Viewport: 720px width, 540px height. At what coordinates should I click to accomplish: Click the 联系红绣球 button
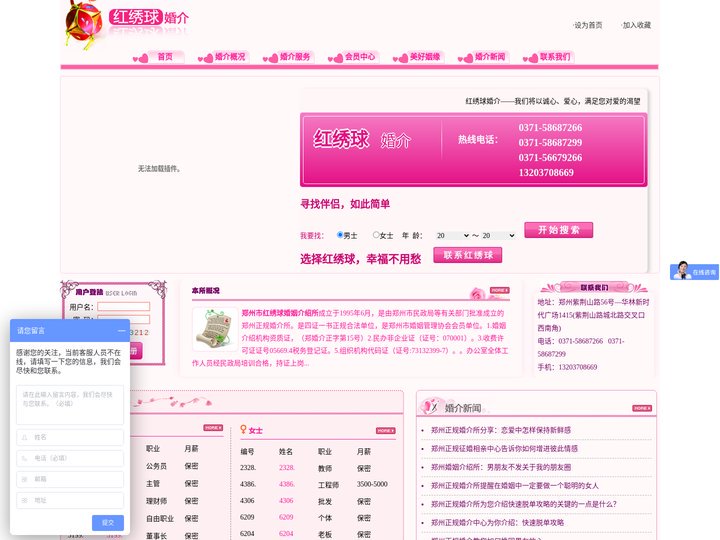(467, 255)
